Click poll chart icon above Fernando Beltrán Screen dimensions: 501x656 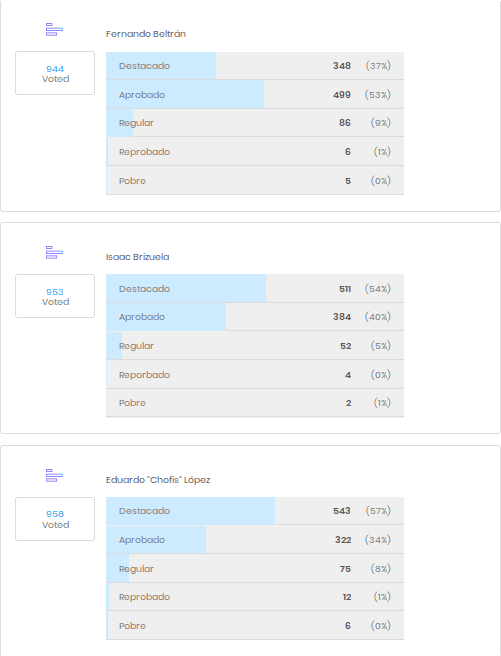[x=54, y=30]
